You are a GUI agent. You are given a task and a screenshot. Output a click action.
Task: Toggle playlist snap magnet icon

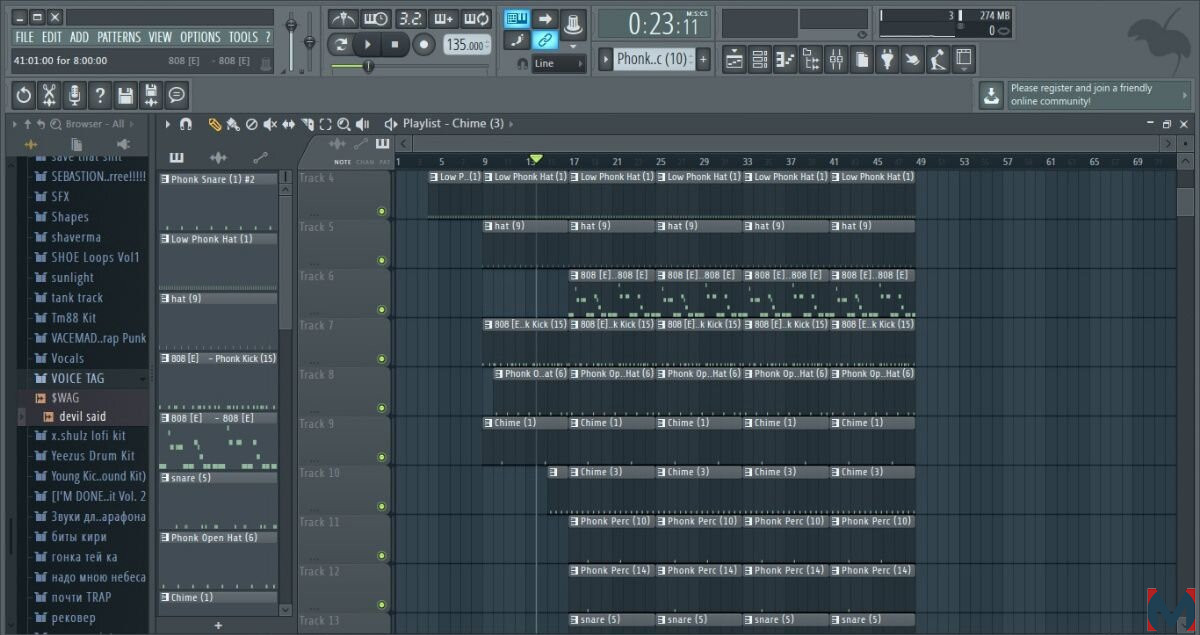coord(185,124)
